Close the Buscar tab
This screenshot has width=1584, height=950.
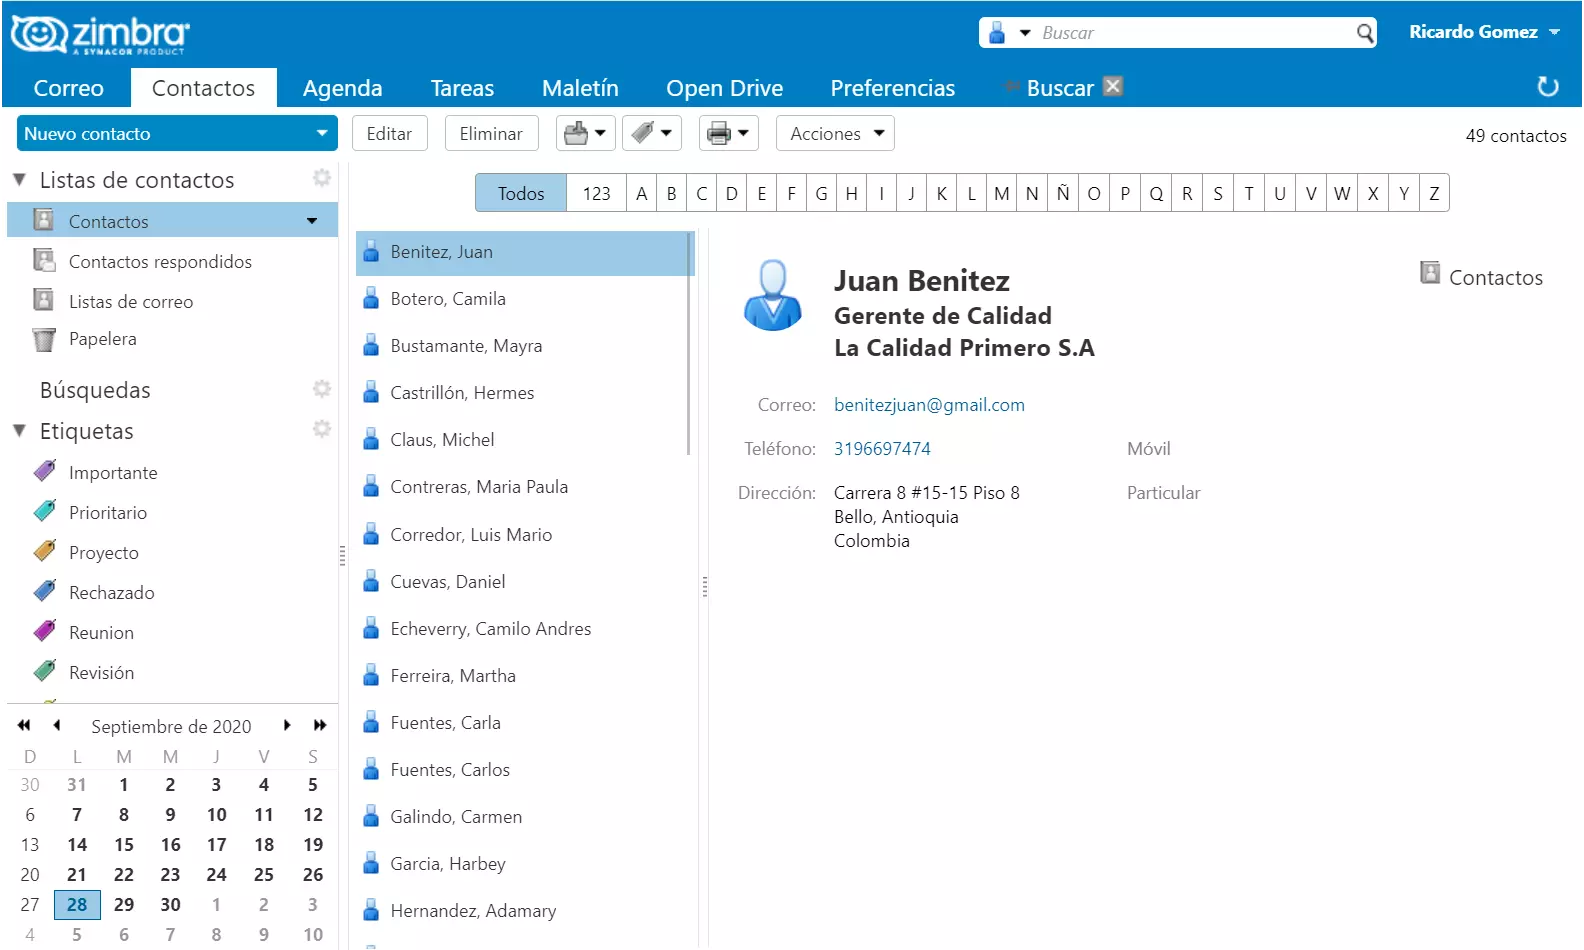pyautogui.click(x=1113, y=86)
